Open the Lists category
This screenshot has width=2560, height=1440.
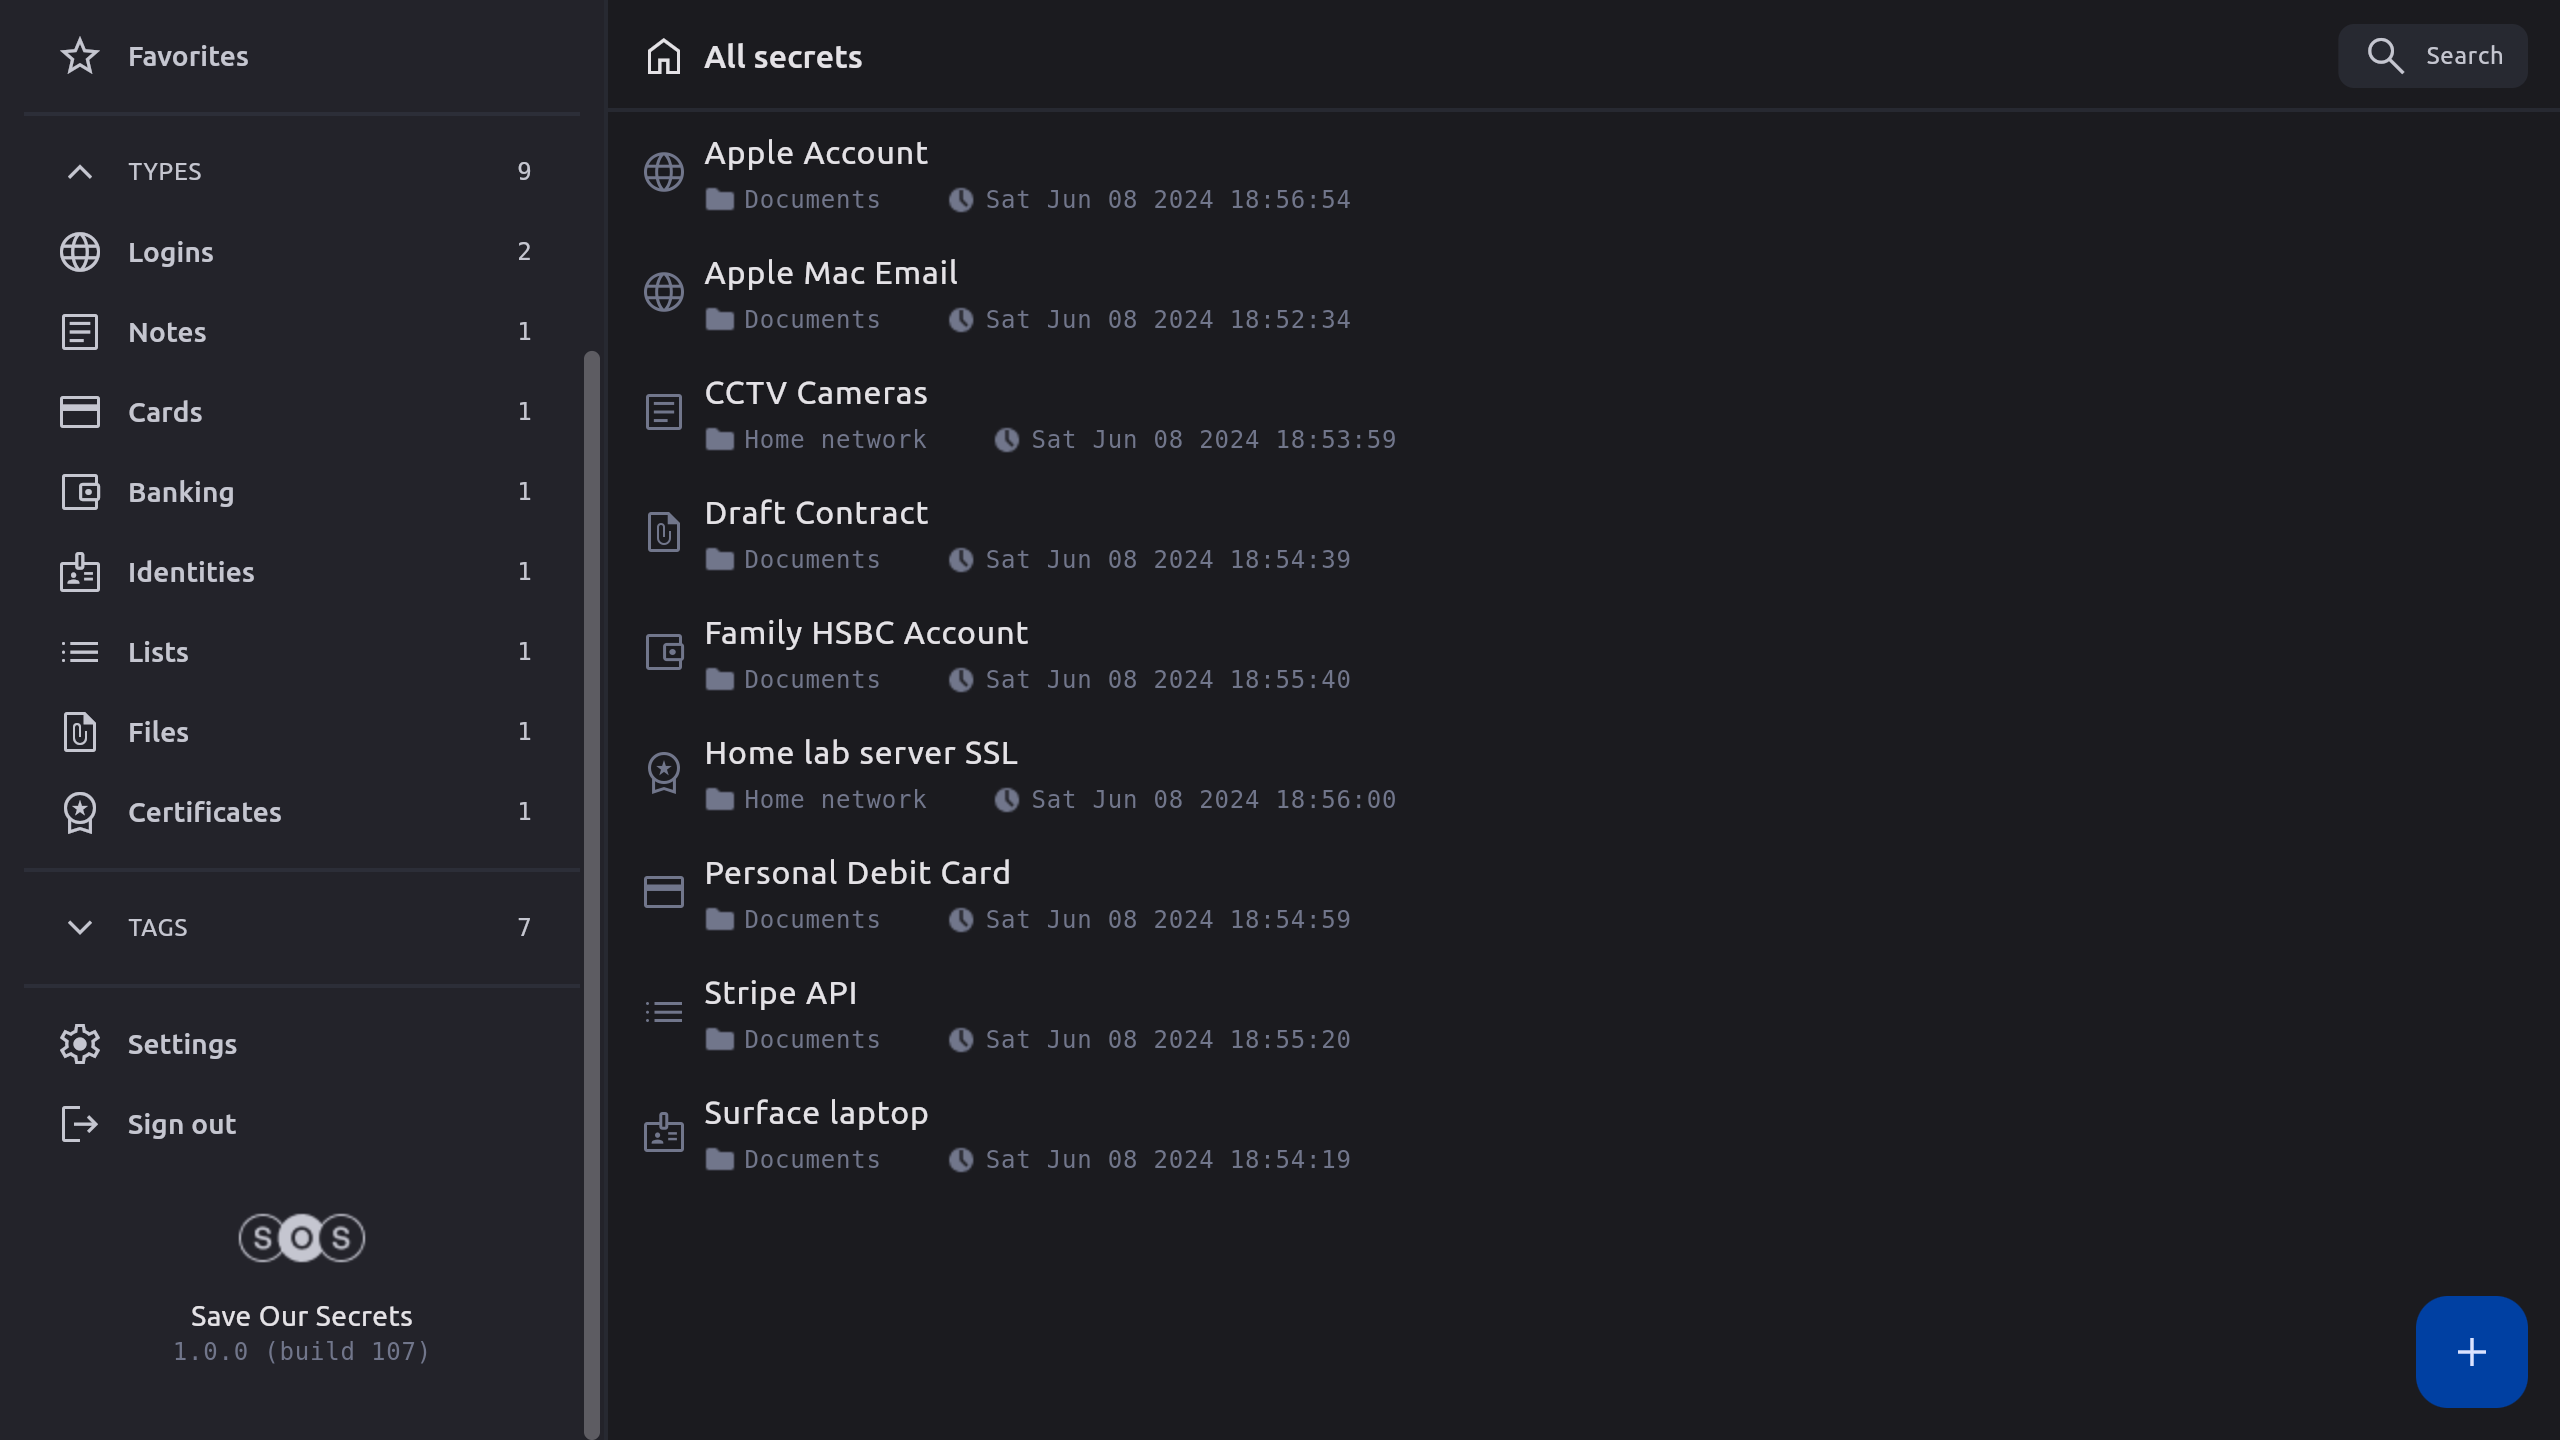coord(158,652)
